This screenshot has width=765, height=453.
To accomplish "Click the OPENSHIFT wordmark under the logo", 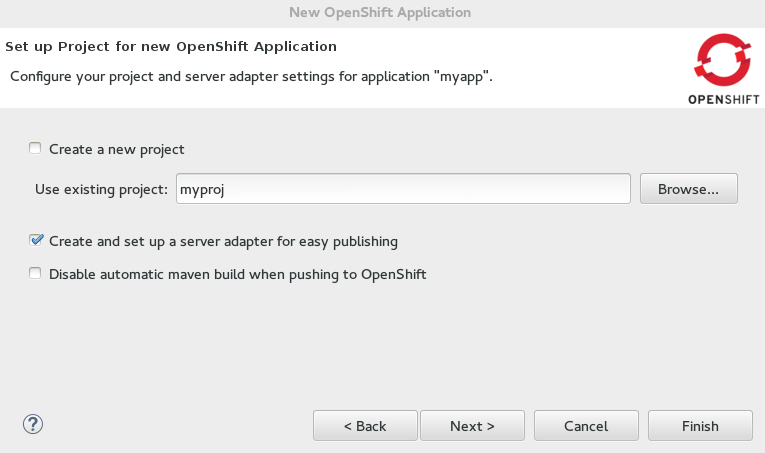I will click(724, 99).
